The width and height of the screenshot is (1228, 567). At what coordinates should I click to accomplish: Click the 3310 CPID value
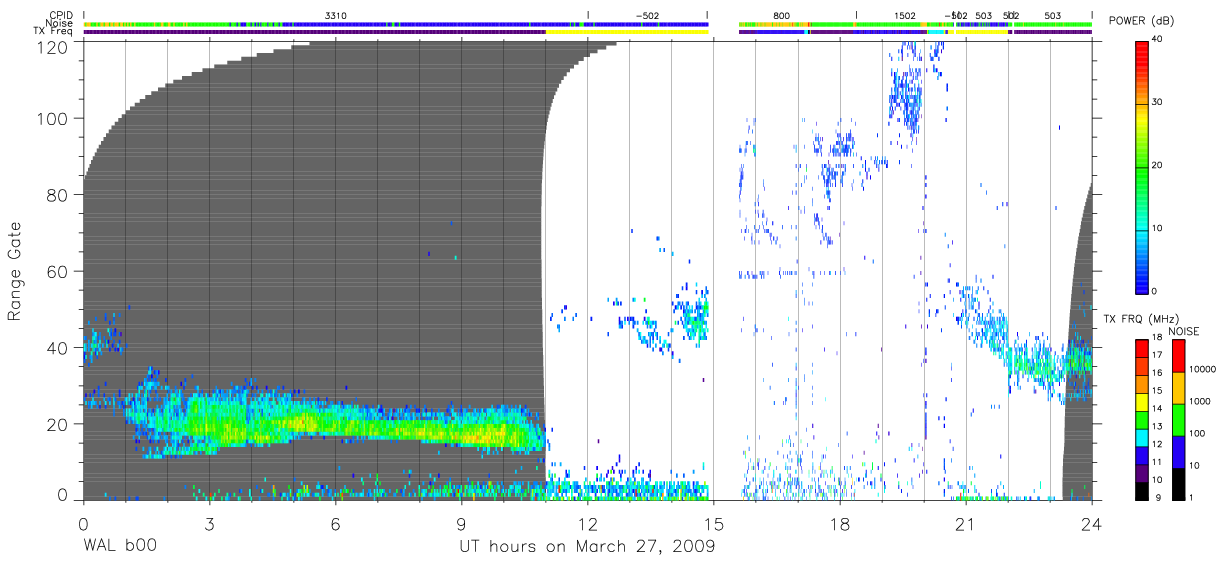[337, 15]
